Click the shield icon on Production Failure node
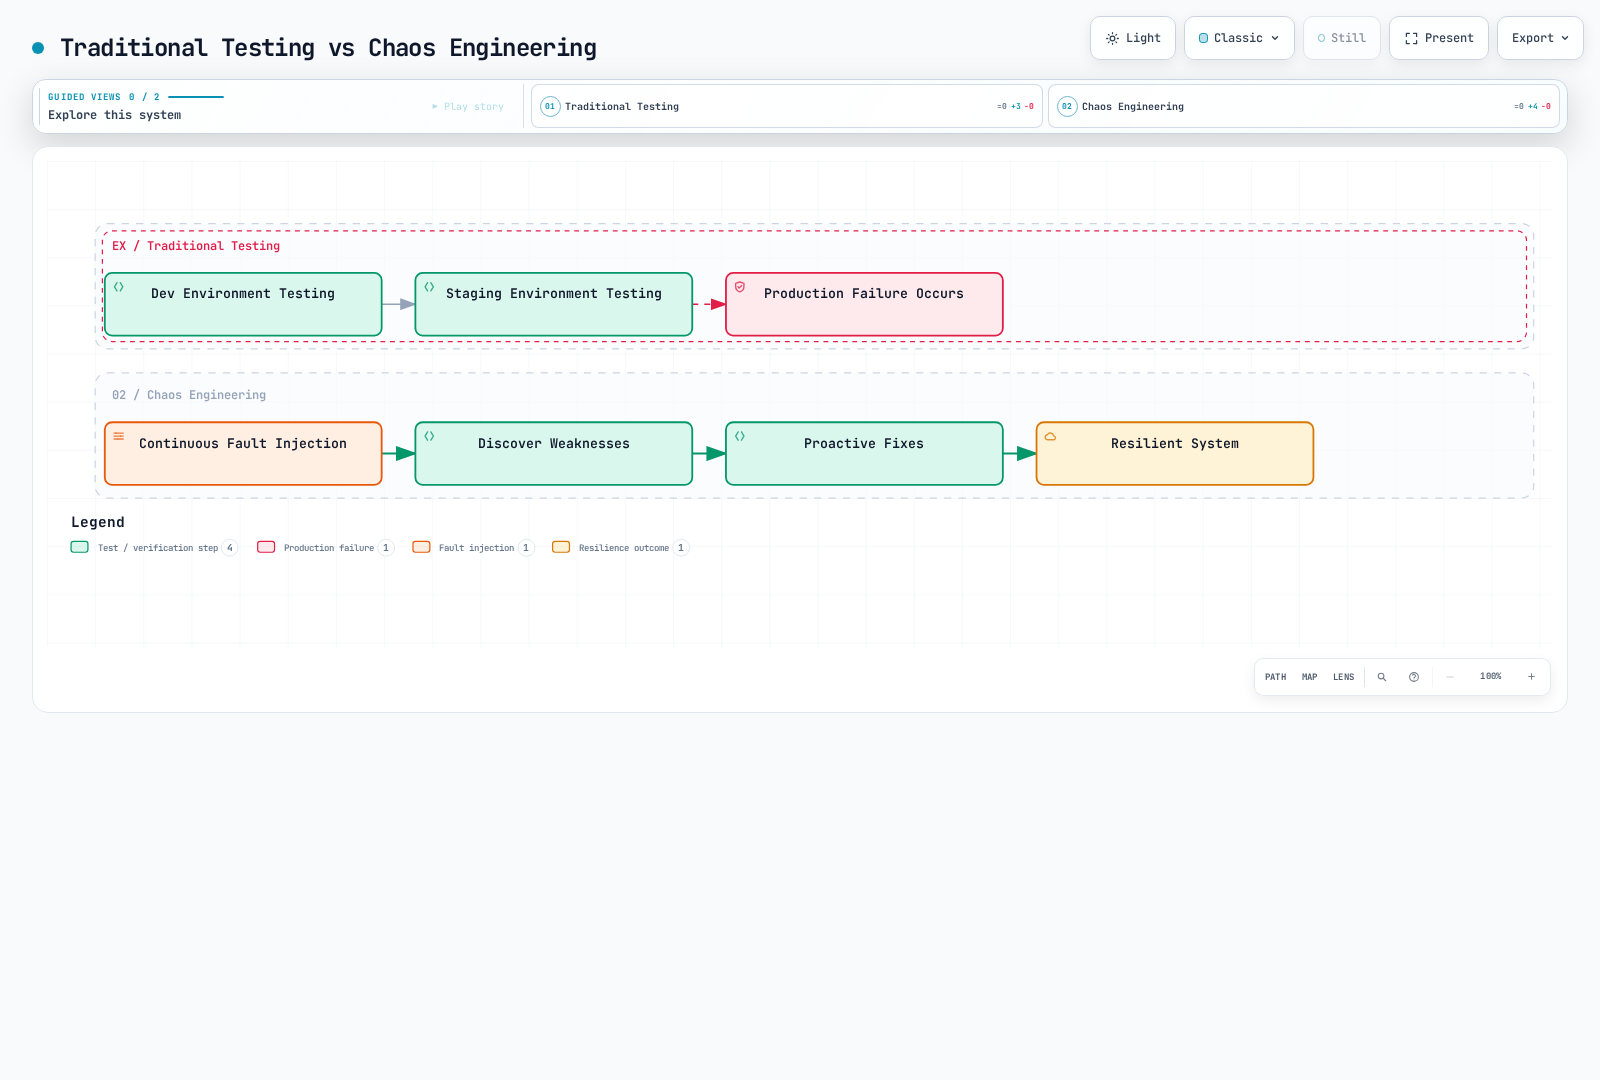 (x=740, y=287)
